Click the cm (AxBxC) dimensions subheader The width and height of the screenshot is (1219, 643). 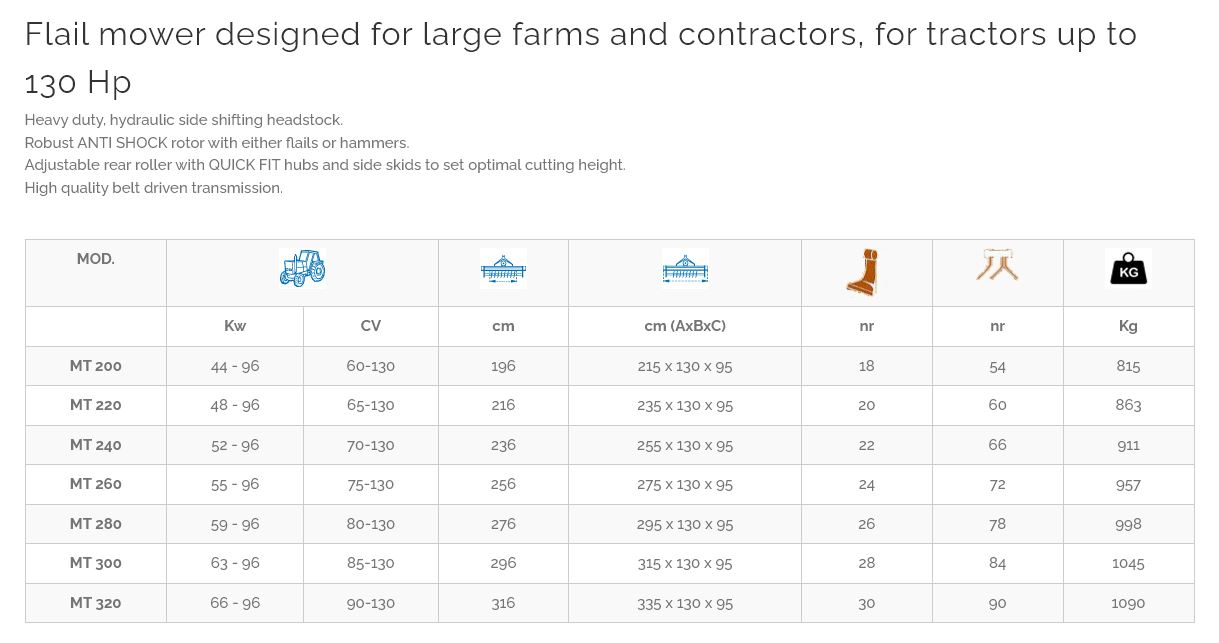[685, 326]
